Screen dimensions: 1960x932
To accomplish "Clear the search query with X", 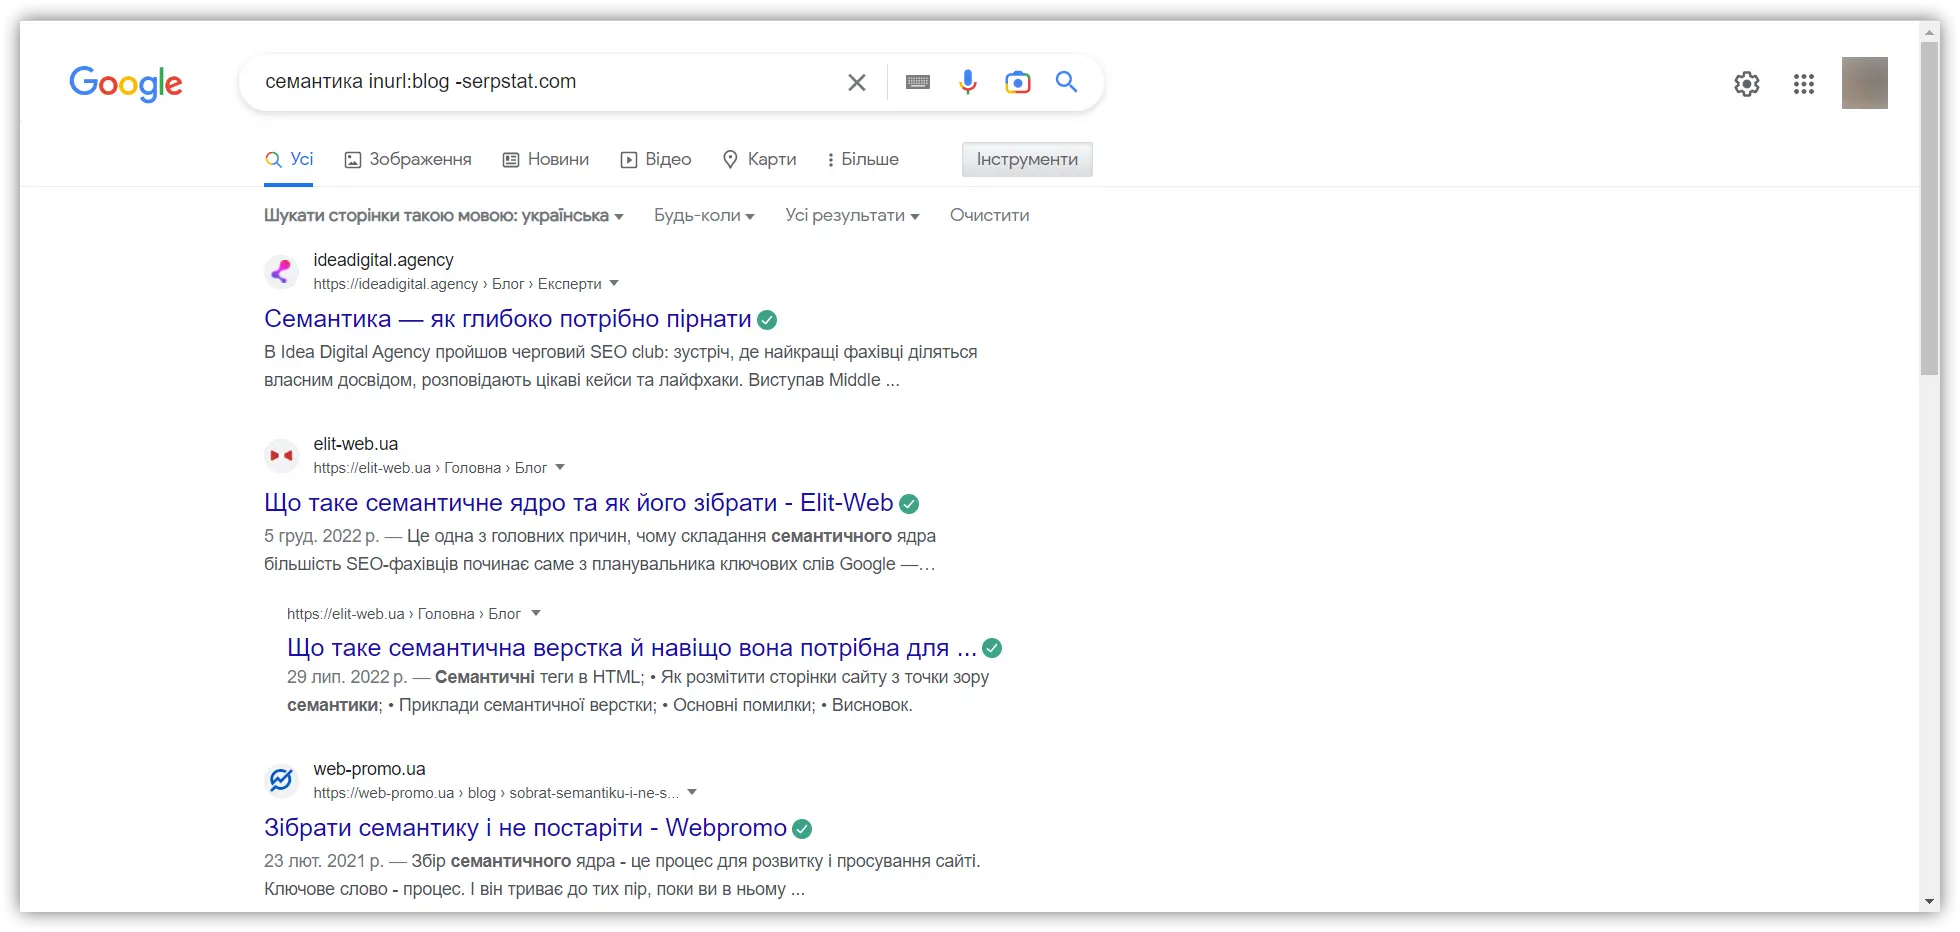I will [x=857, y=82].
